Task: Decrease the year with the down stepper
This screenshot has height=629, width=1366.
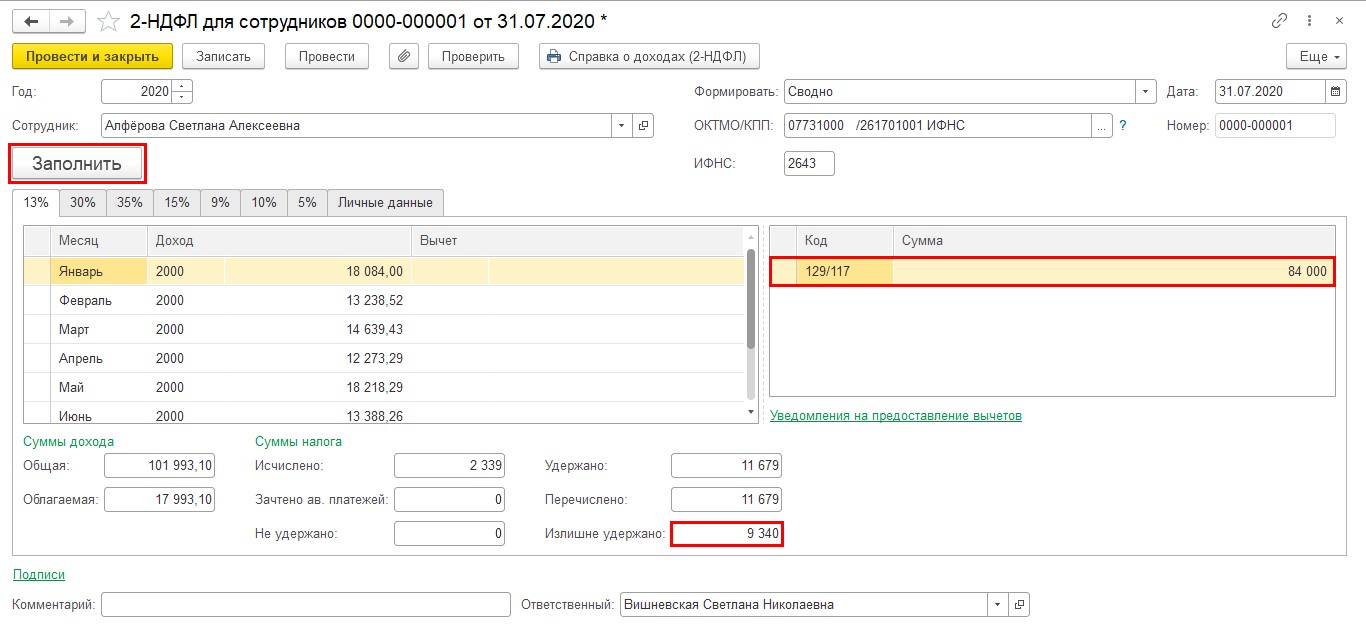Action: (182, 97)
